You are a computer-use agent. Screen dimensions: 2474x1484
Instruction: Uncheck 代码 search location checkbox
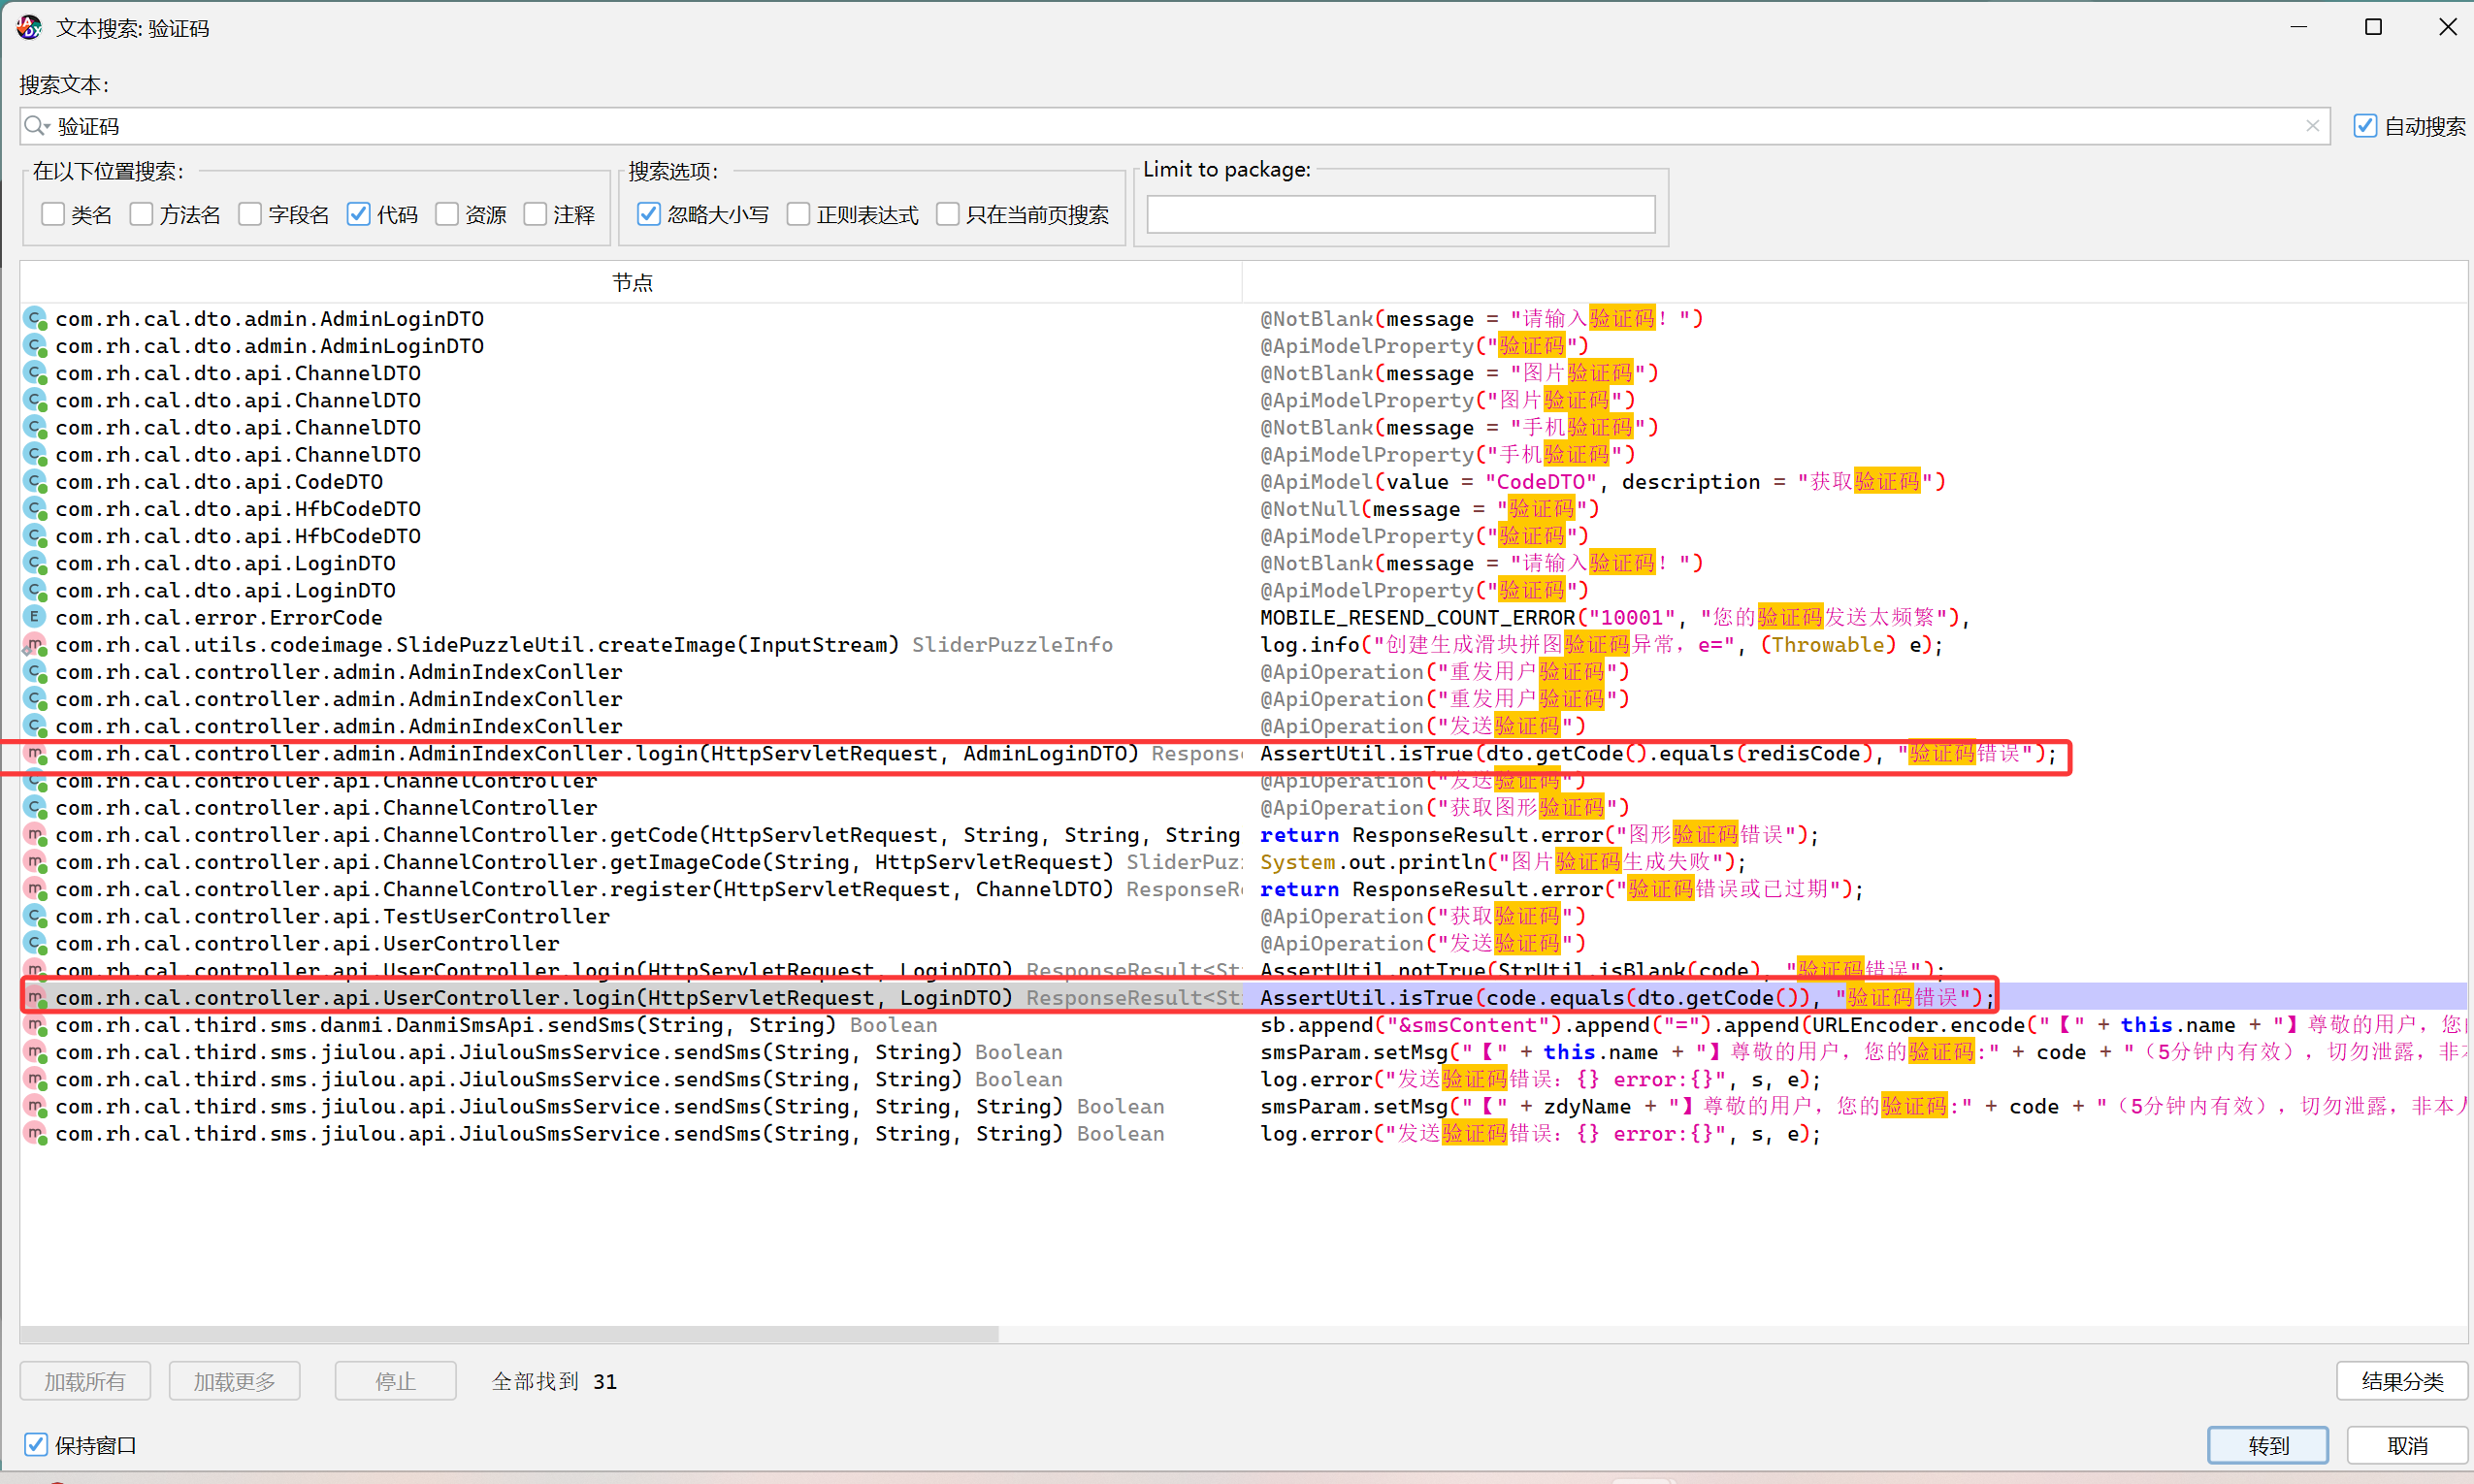358,214
